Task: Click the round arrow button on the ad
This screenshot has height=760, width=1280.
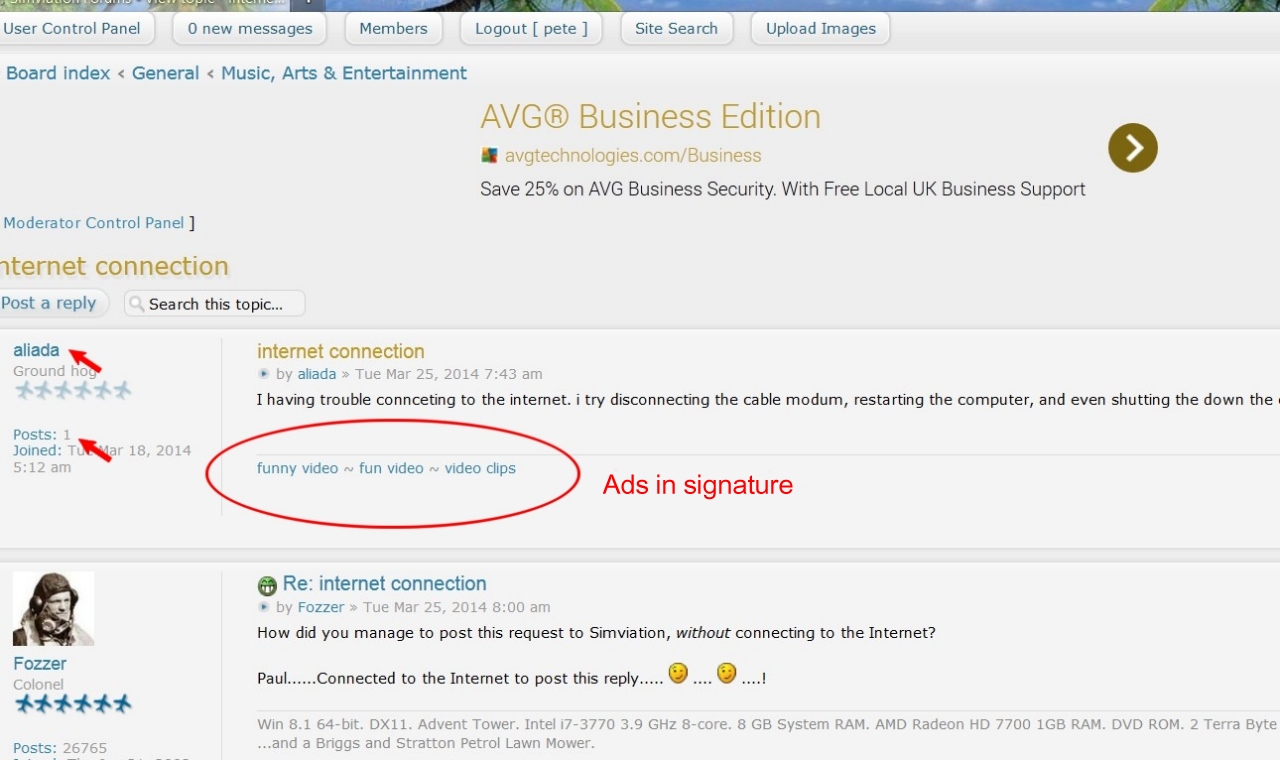Action: coord(1133,148)
